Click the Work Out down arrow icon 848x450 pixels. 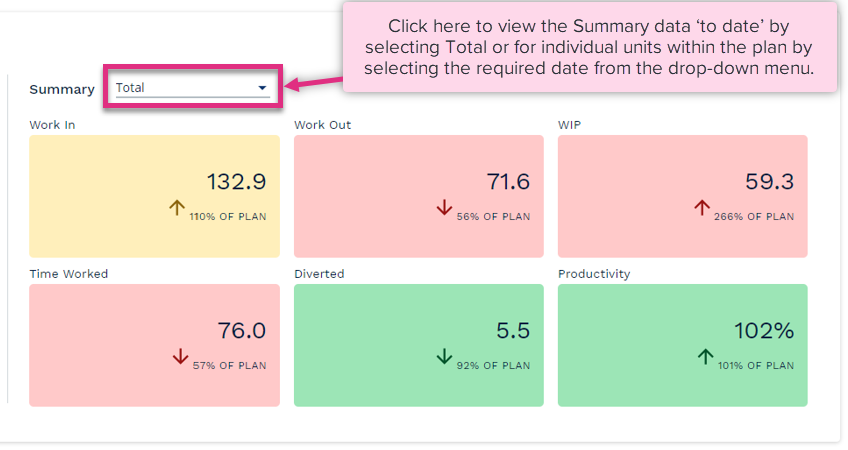click(x=444, y=208)
